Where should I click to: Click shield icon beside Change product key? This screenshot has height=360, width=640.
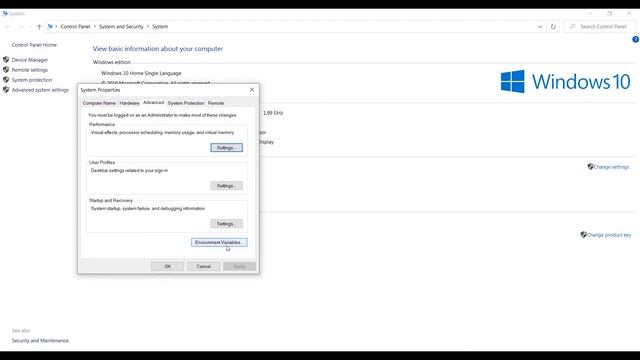pos(583,235)
